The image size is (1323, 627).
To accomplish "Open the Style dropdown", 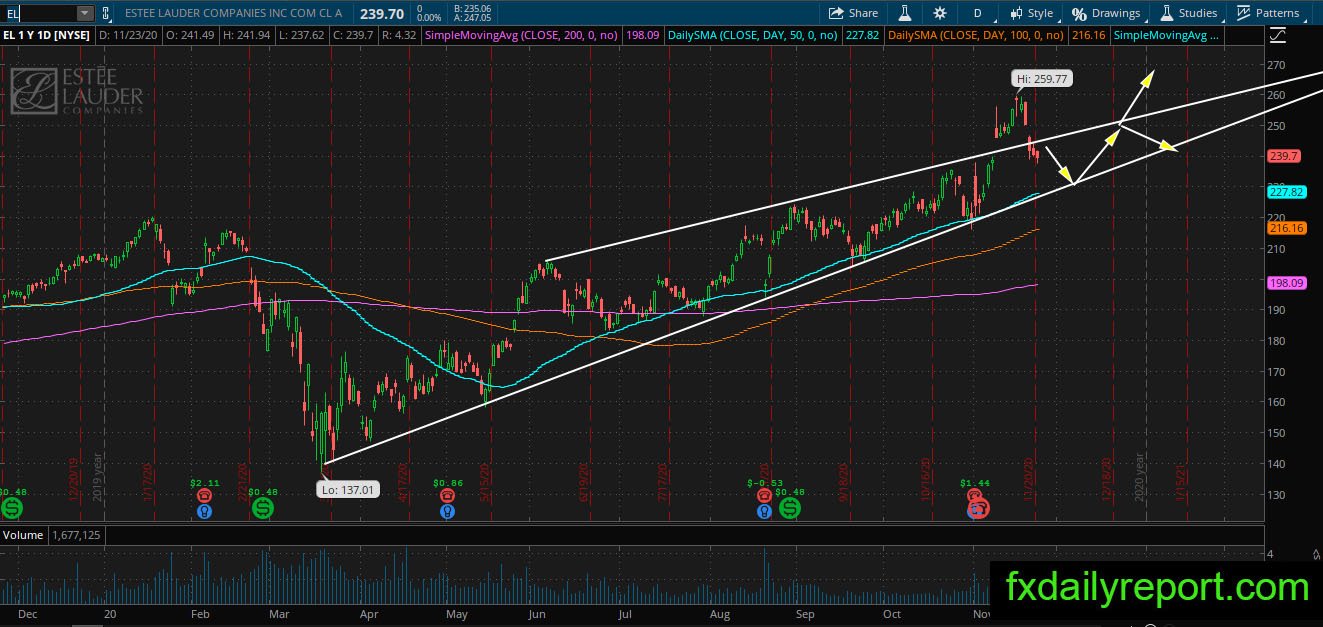I will [x=1030, y=13].
